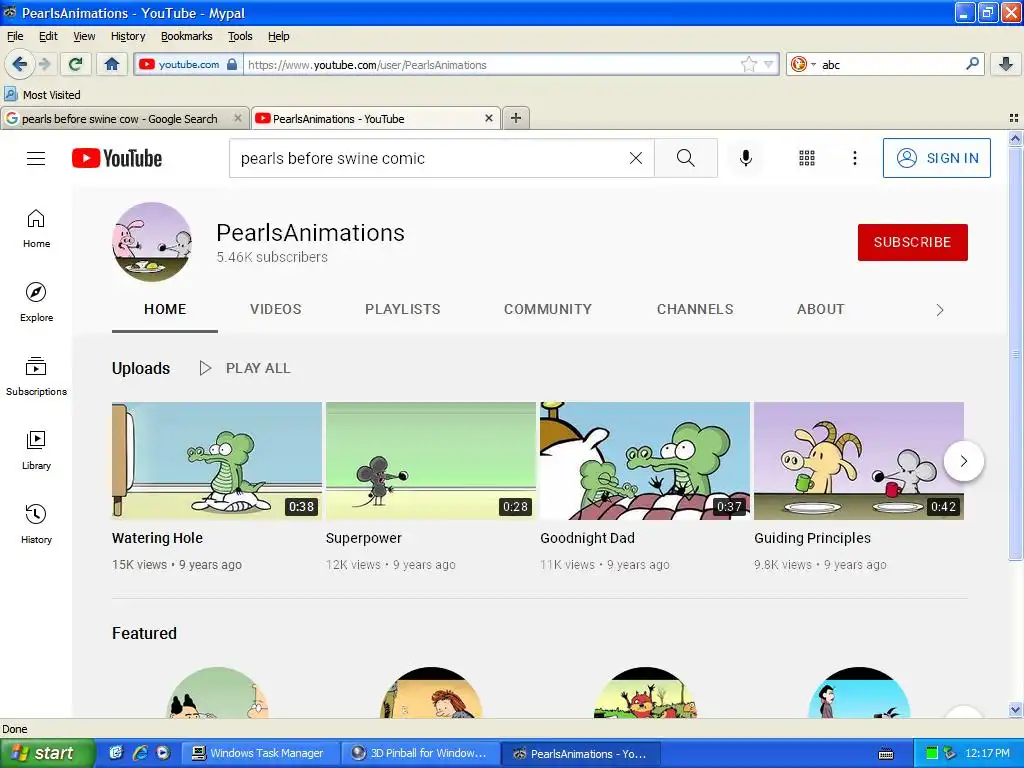
Task: Bookmark this page with the star icon
Action: [748, 64]
